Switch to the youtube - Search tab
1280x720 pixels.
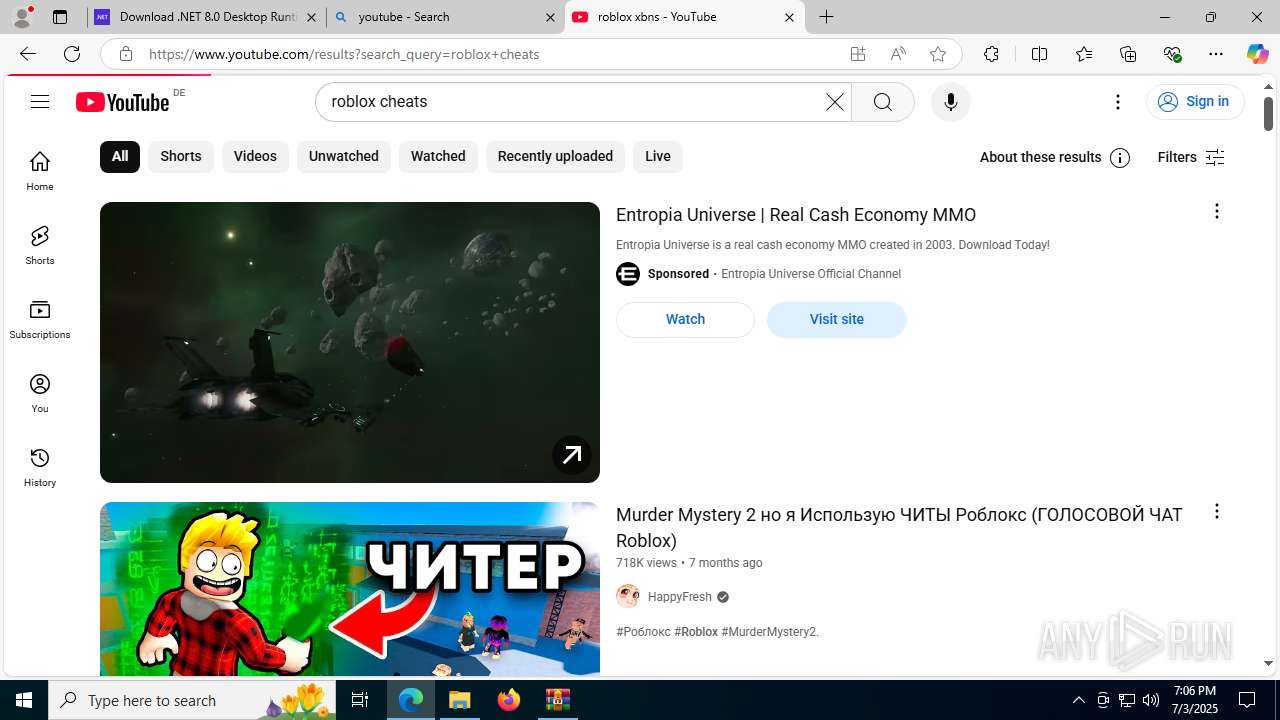tap(445, 17)
